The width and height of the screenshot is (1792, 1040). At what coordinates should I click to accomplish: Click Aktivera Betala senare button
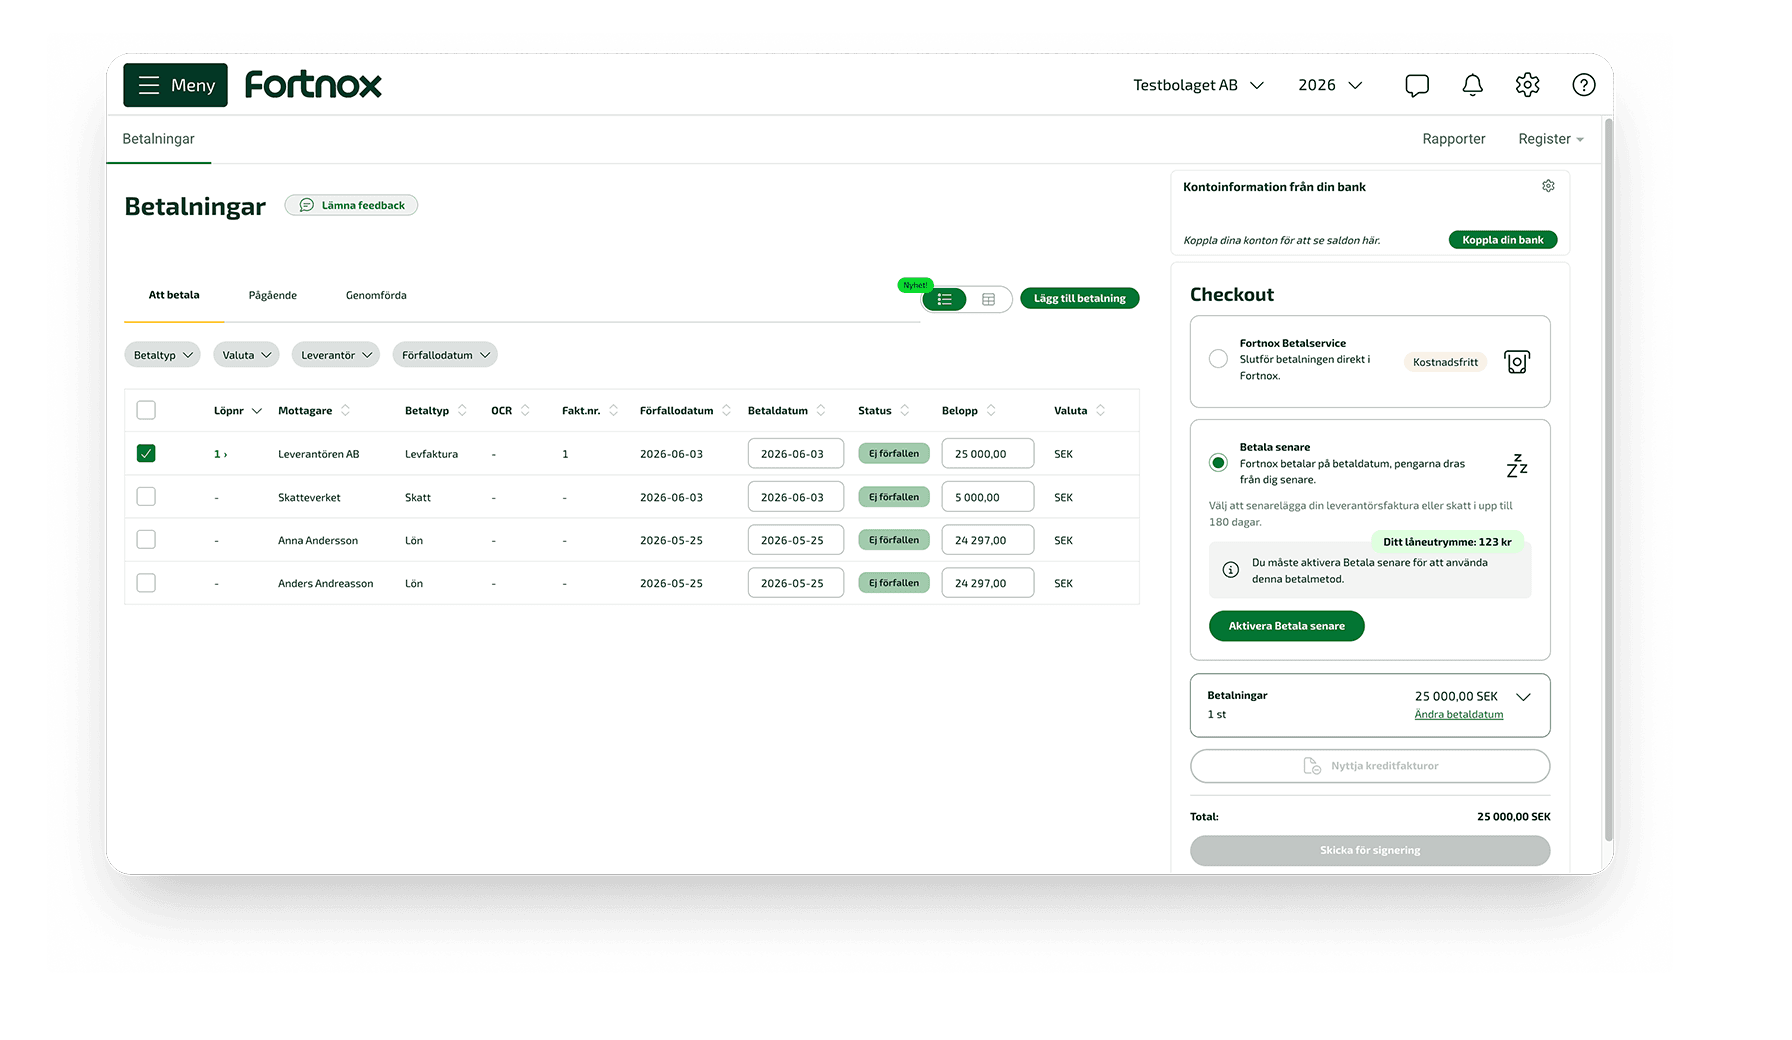pos(1287,626)
